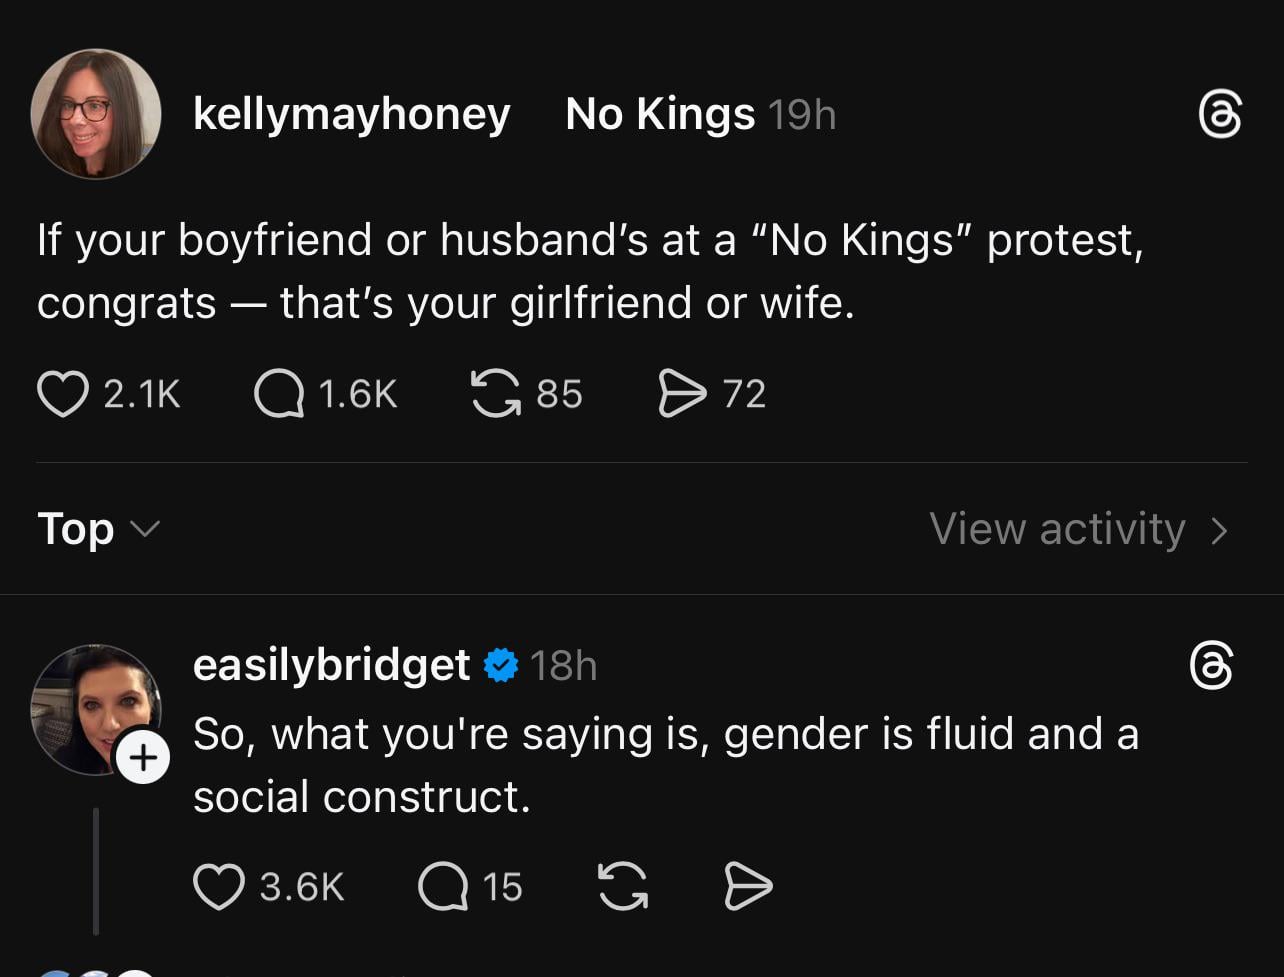Tap kellymayhoney's profile picture

(x=96, y=114)
